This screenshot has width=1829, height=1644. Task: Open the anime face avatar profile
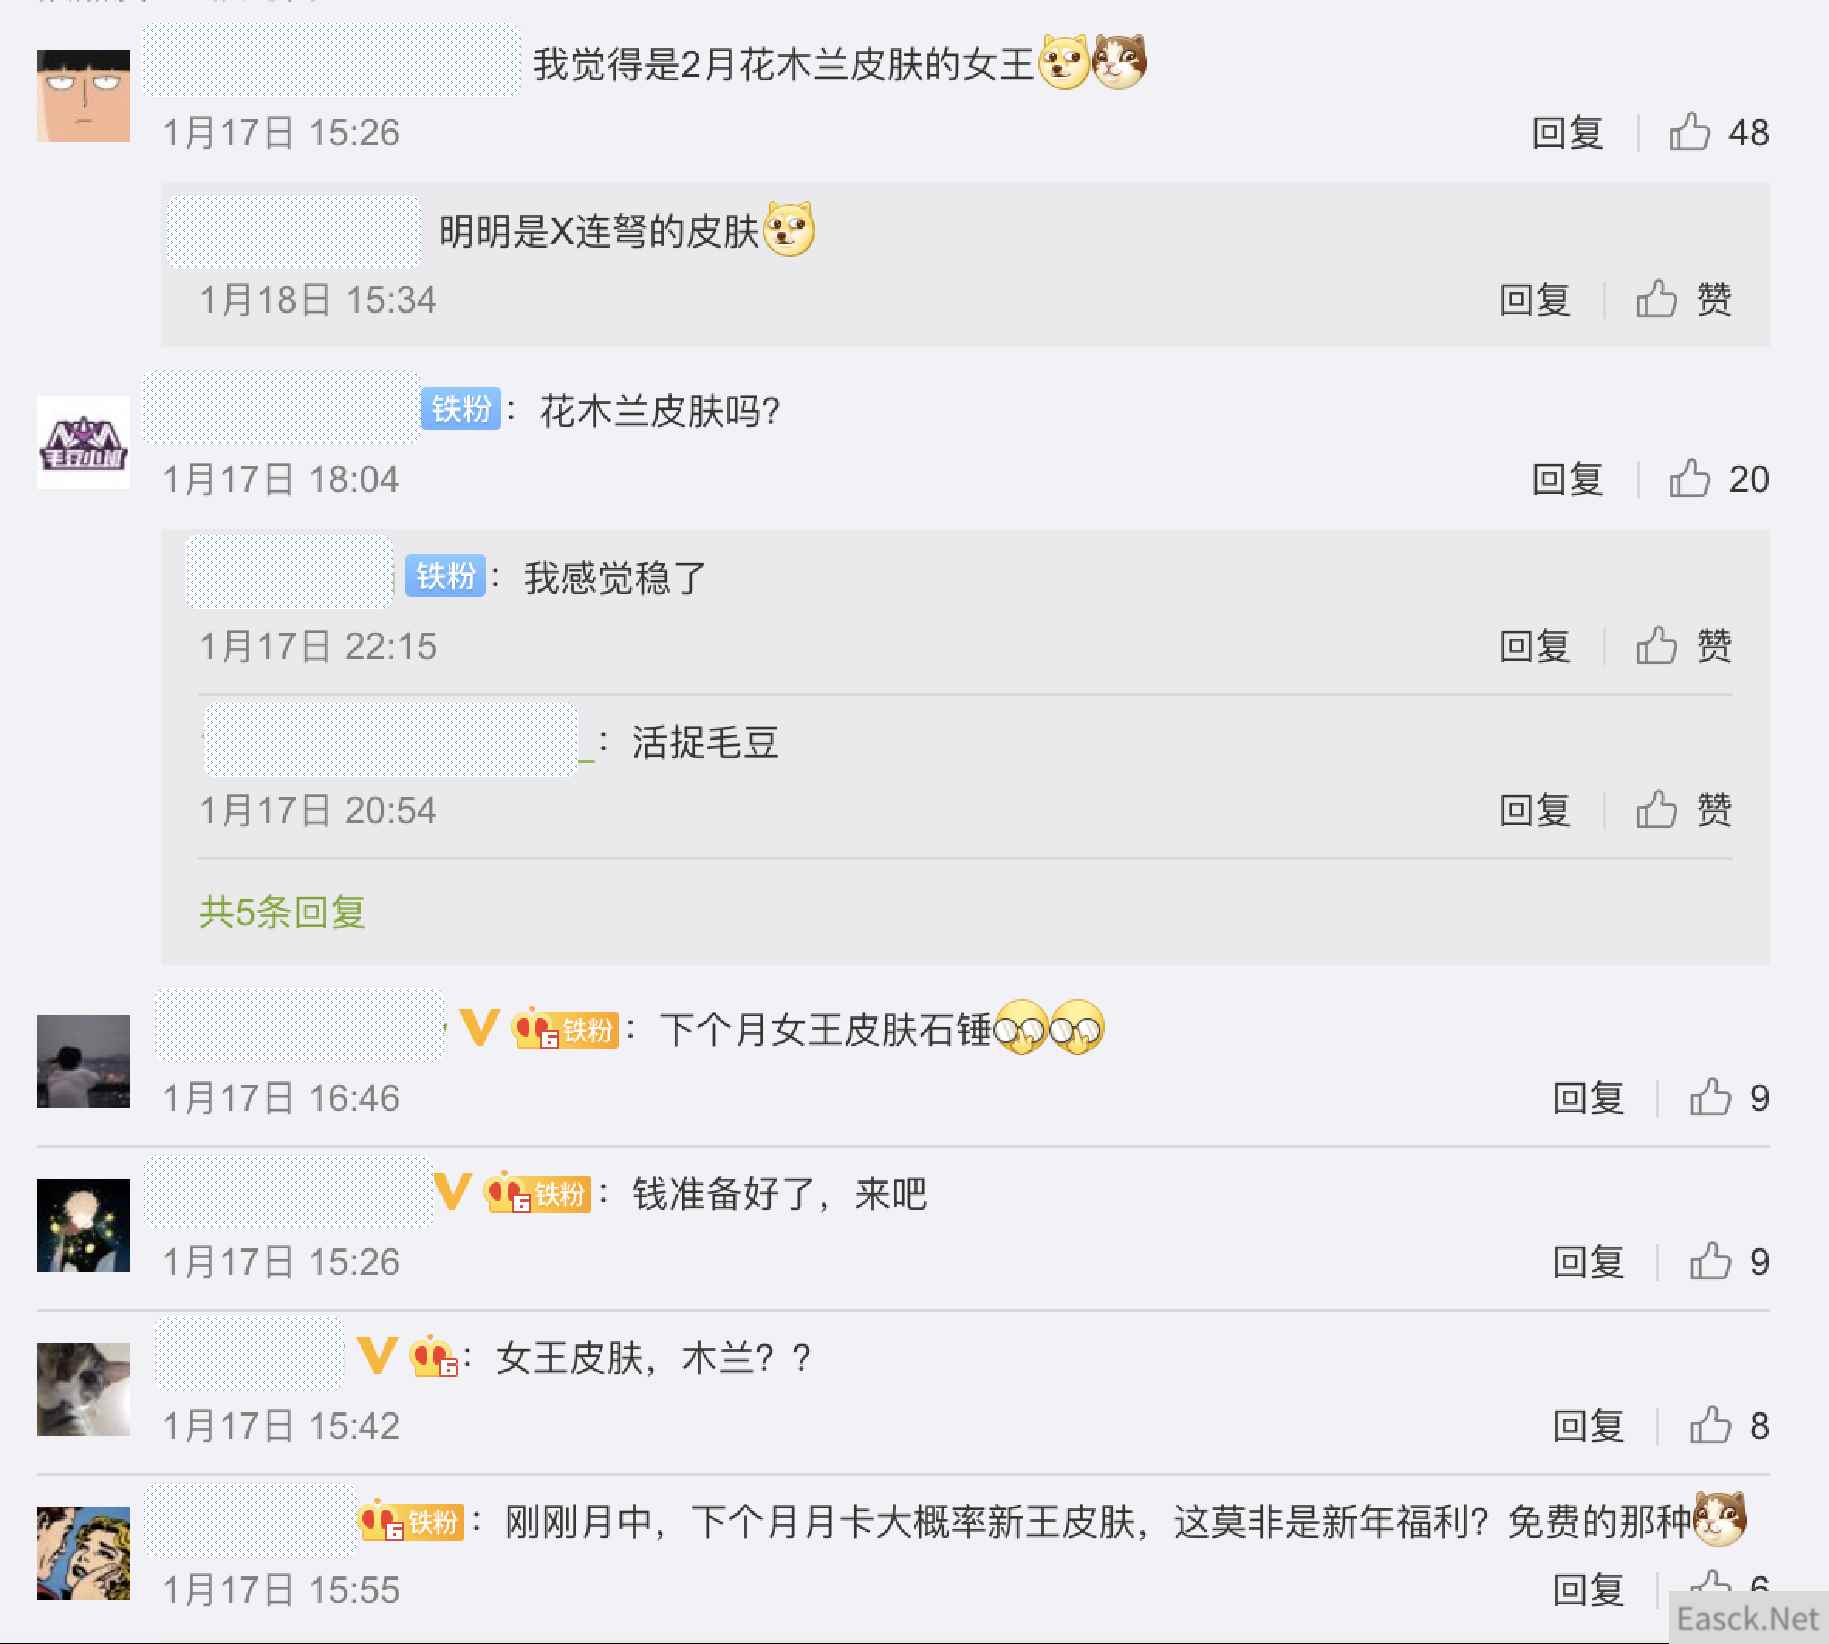click(x=83, y=96)
